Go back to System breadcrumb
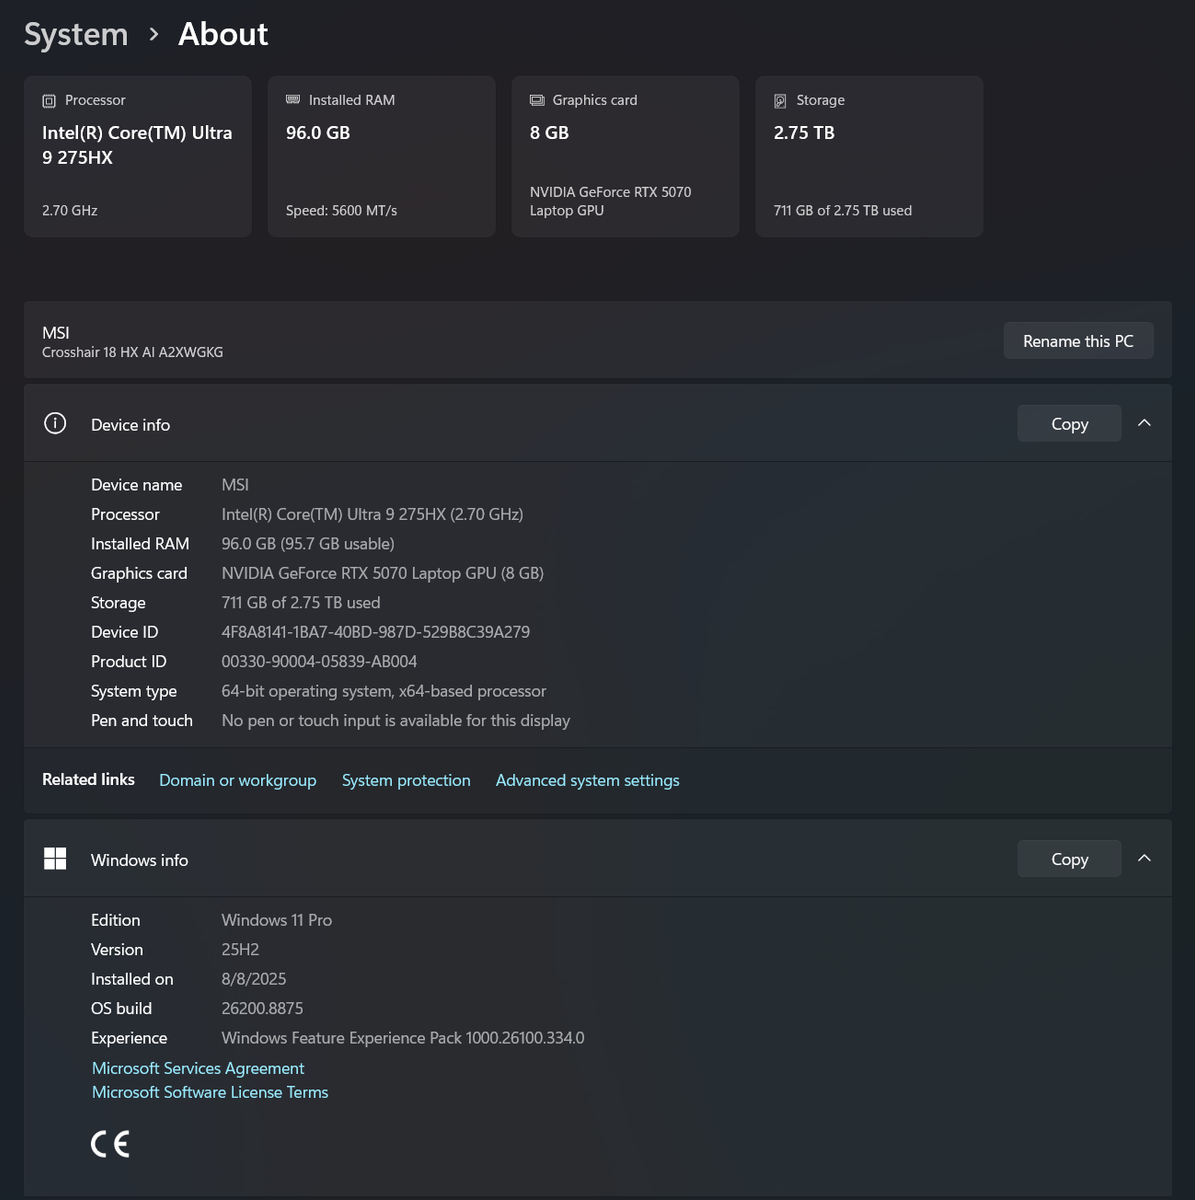 pyautogui.click(x=76, y=34)
